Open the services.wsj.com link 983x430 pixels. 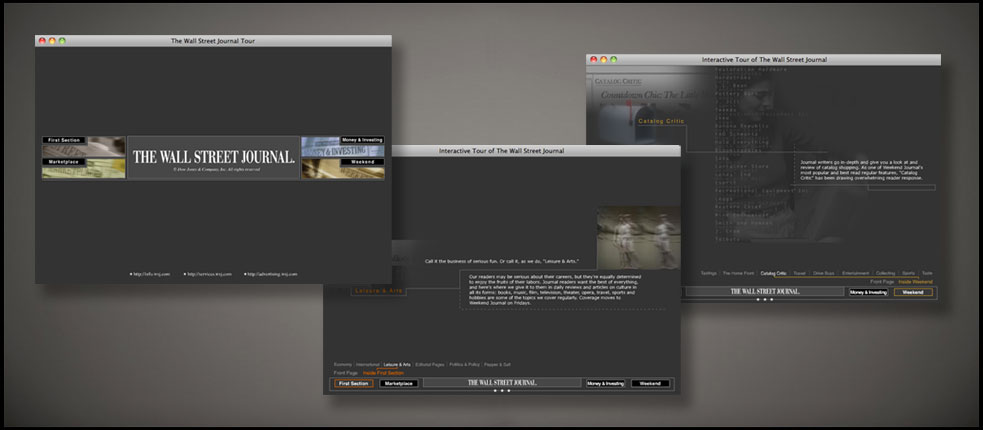[x=207, y=273]
